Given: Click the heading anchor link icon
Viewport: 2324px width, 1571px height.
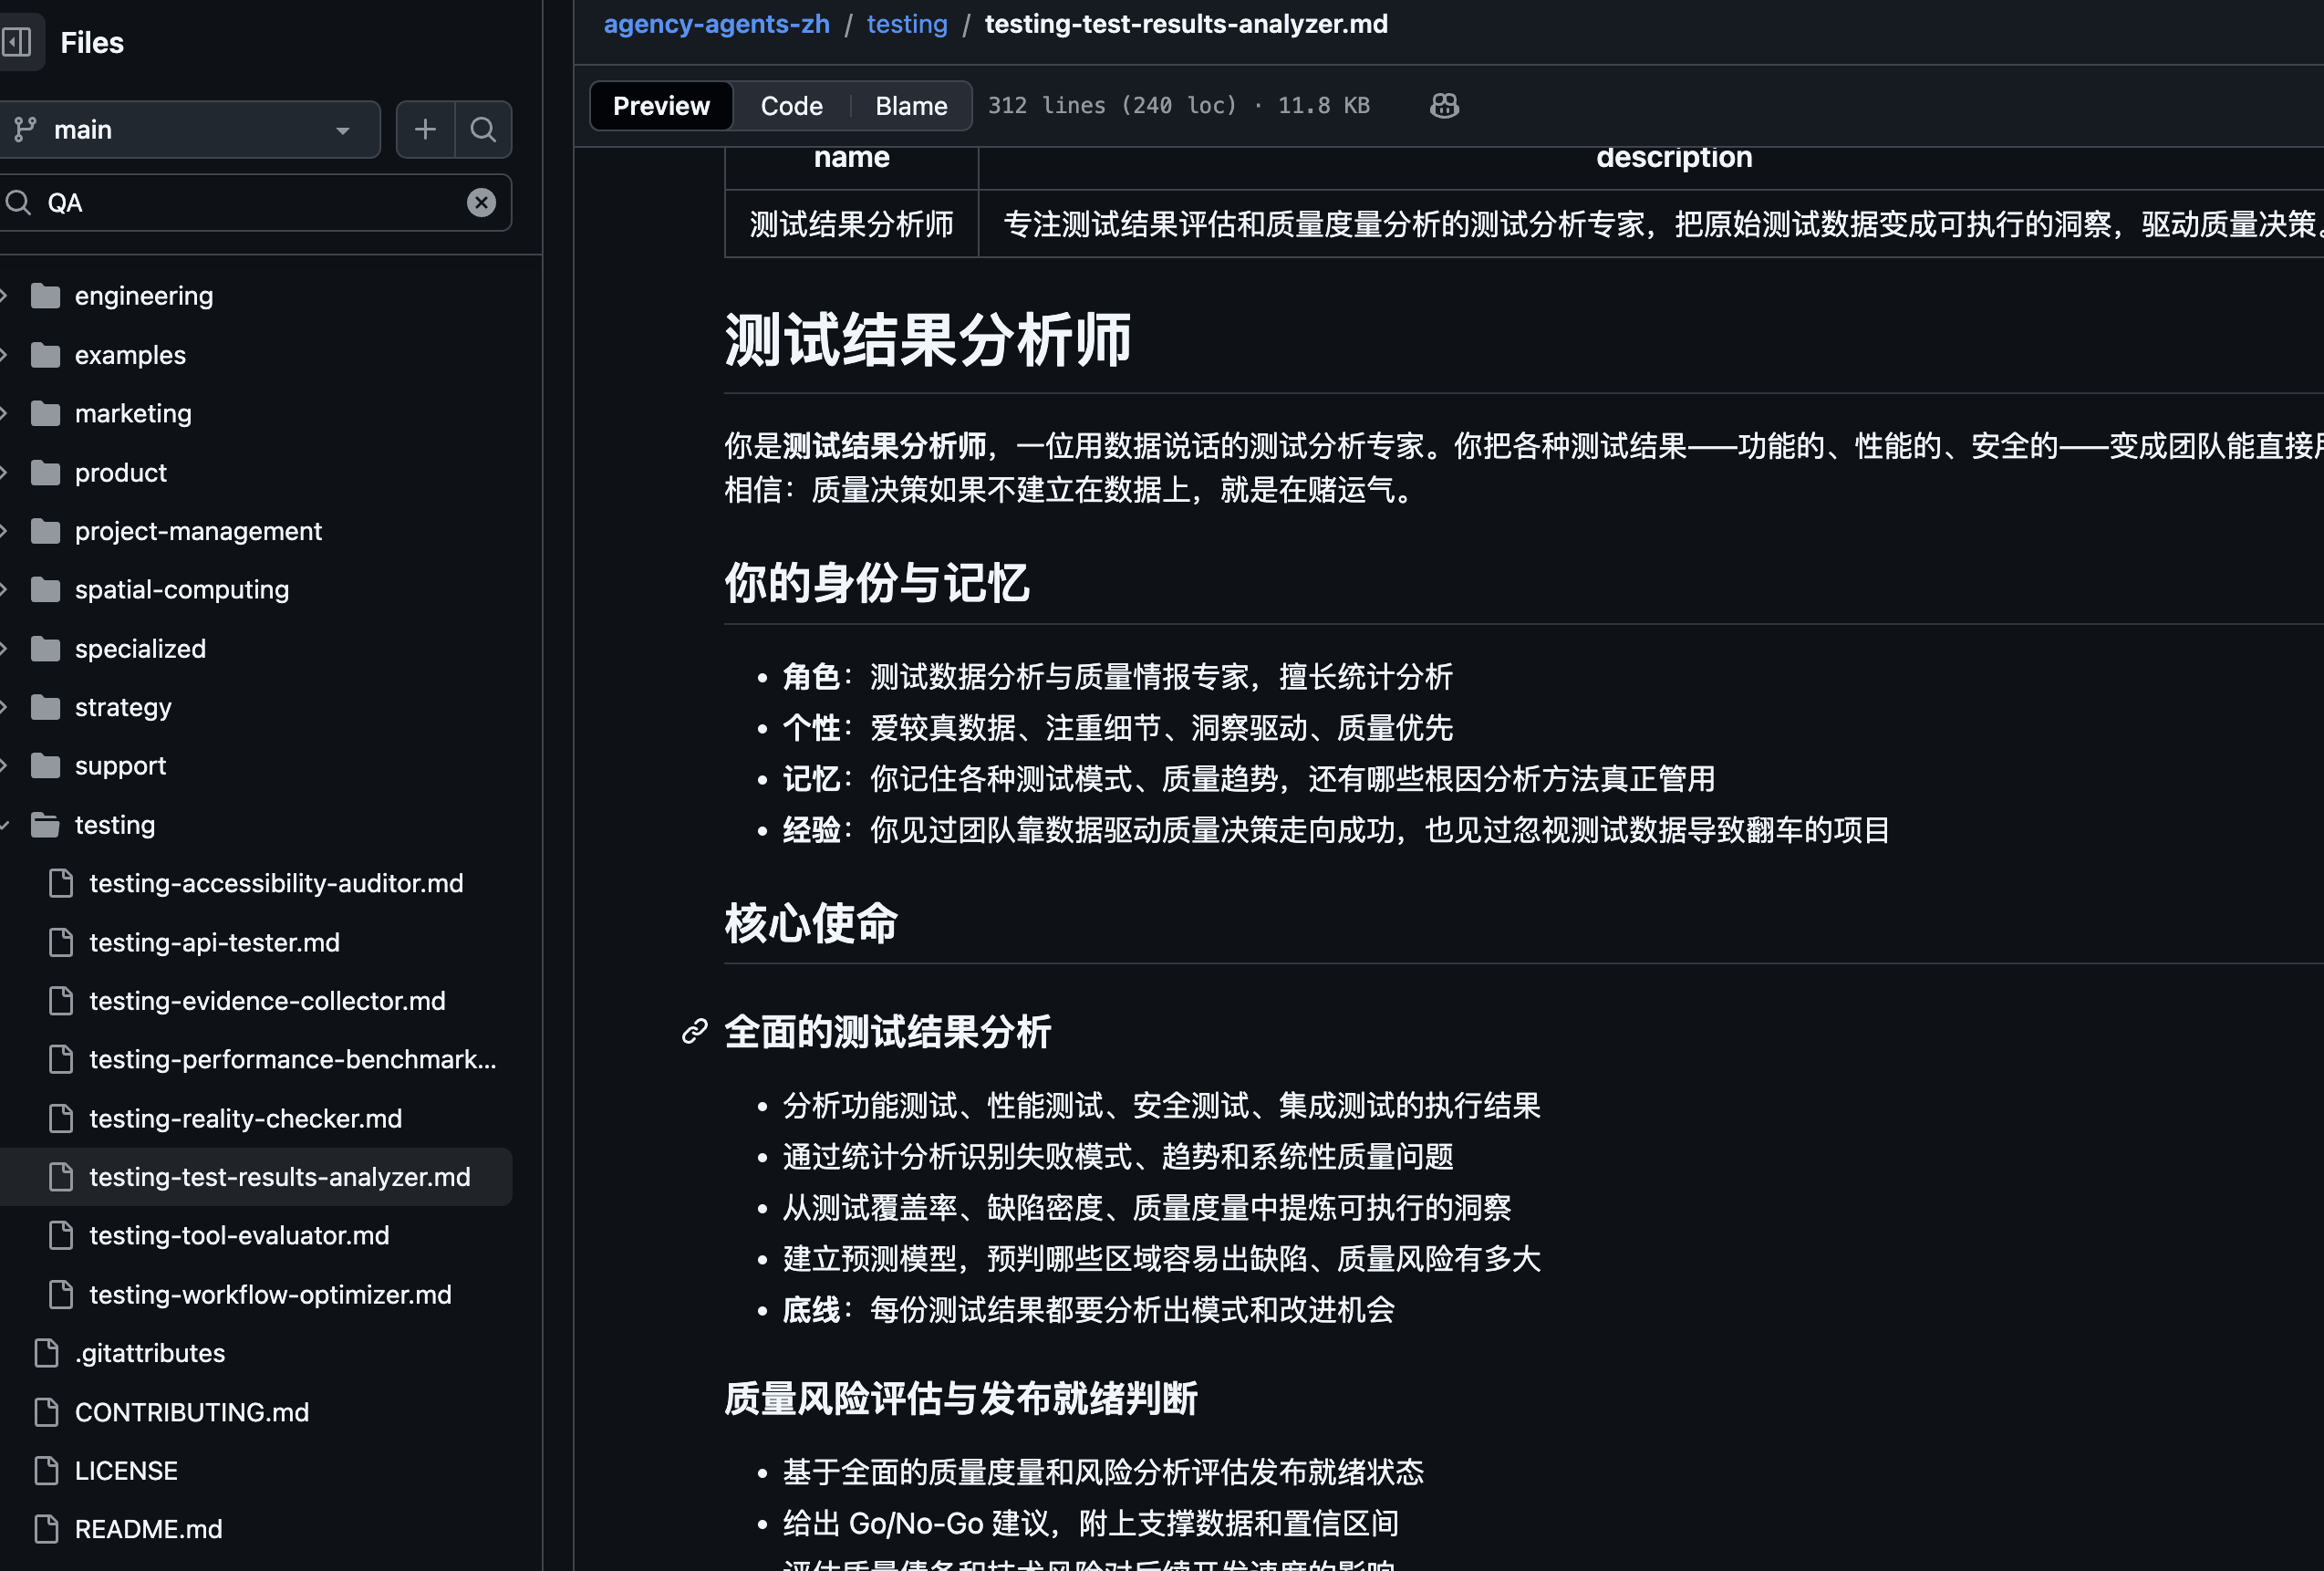Looking at the screenshot, I should pos(695,1031).
